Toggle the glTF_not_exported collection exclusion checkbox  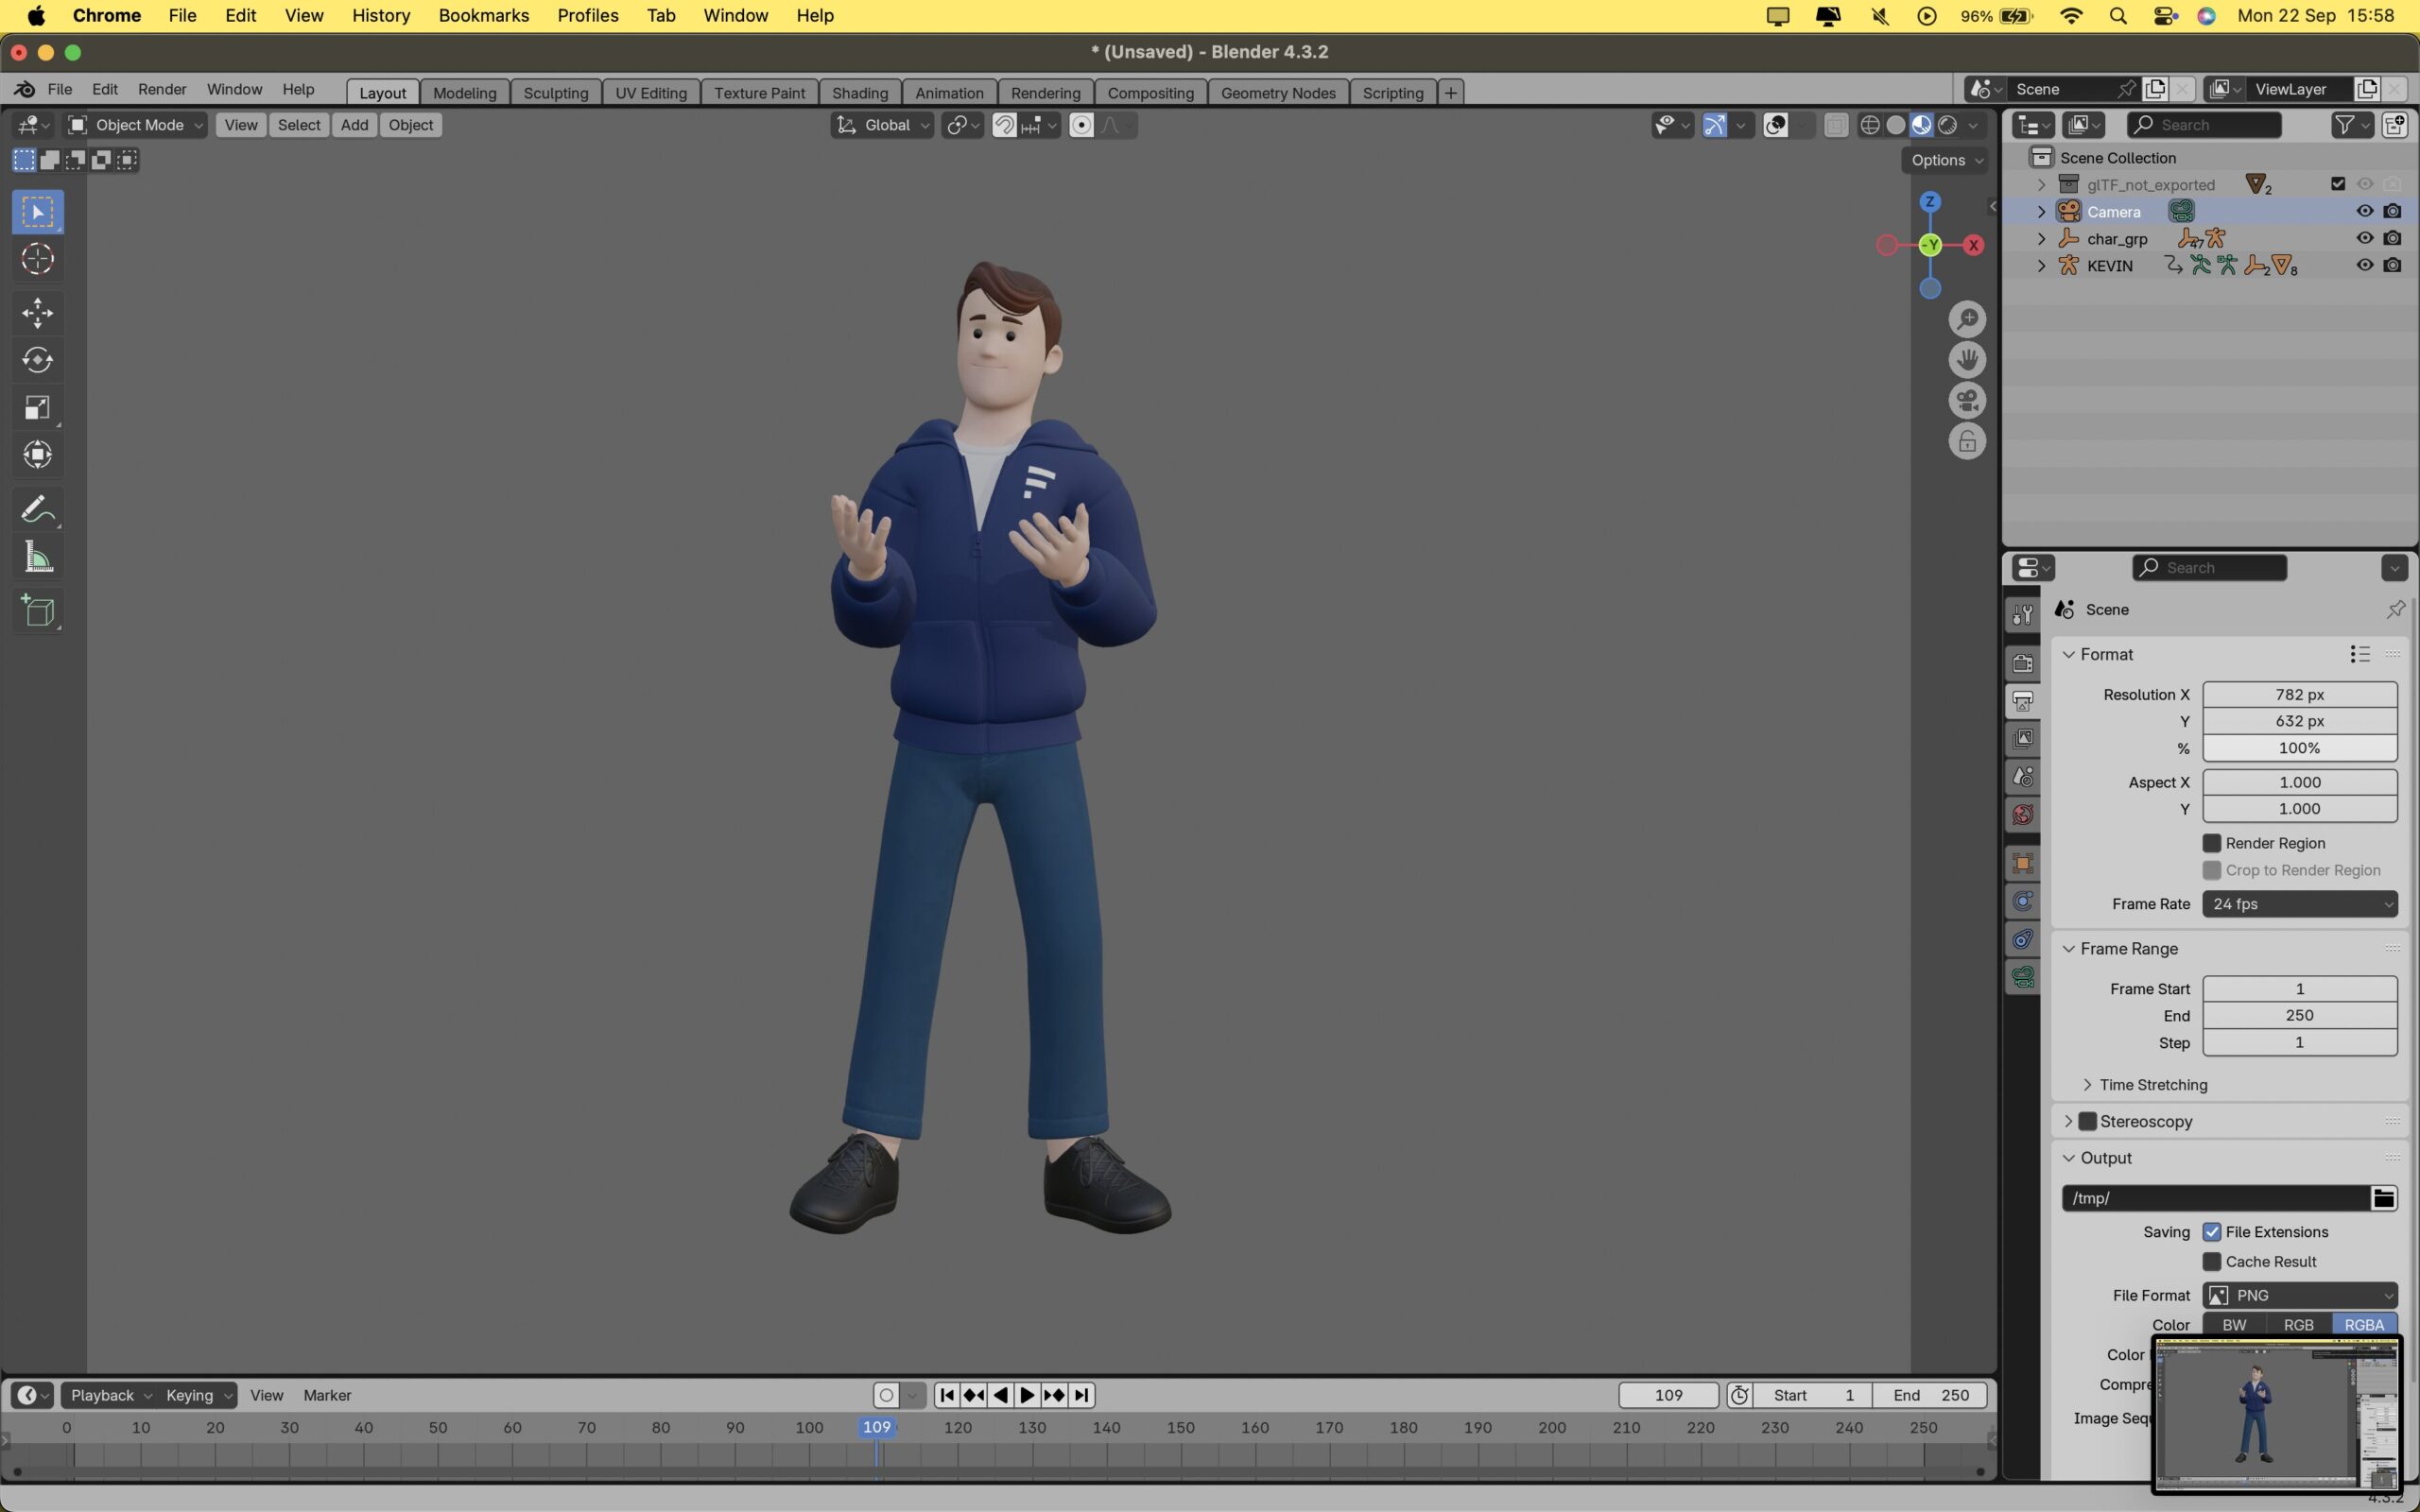coord(2337,183)
